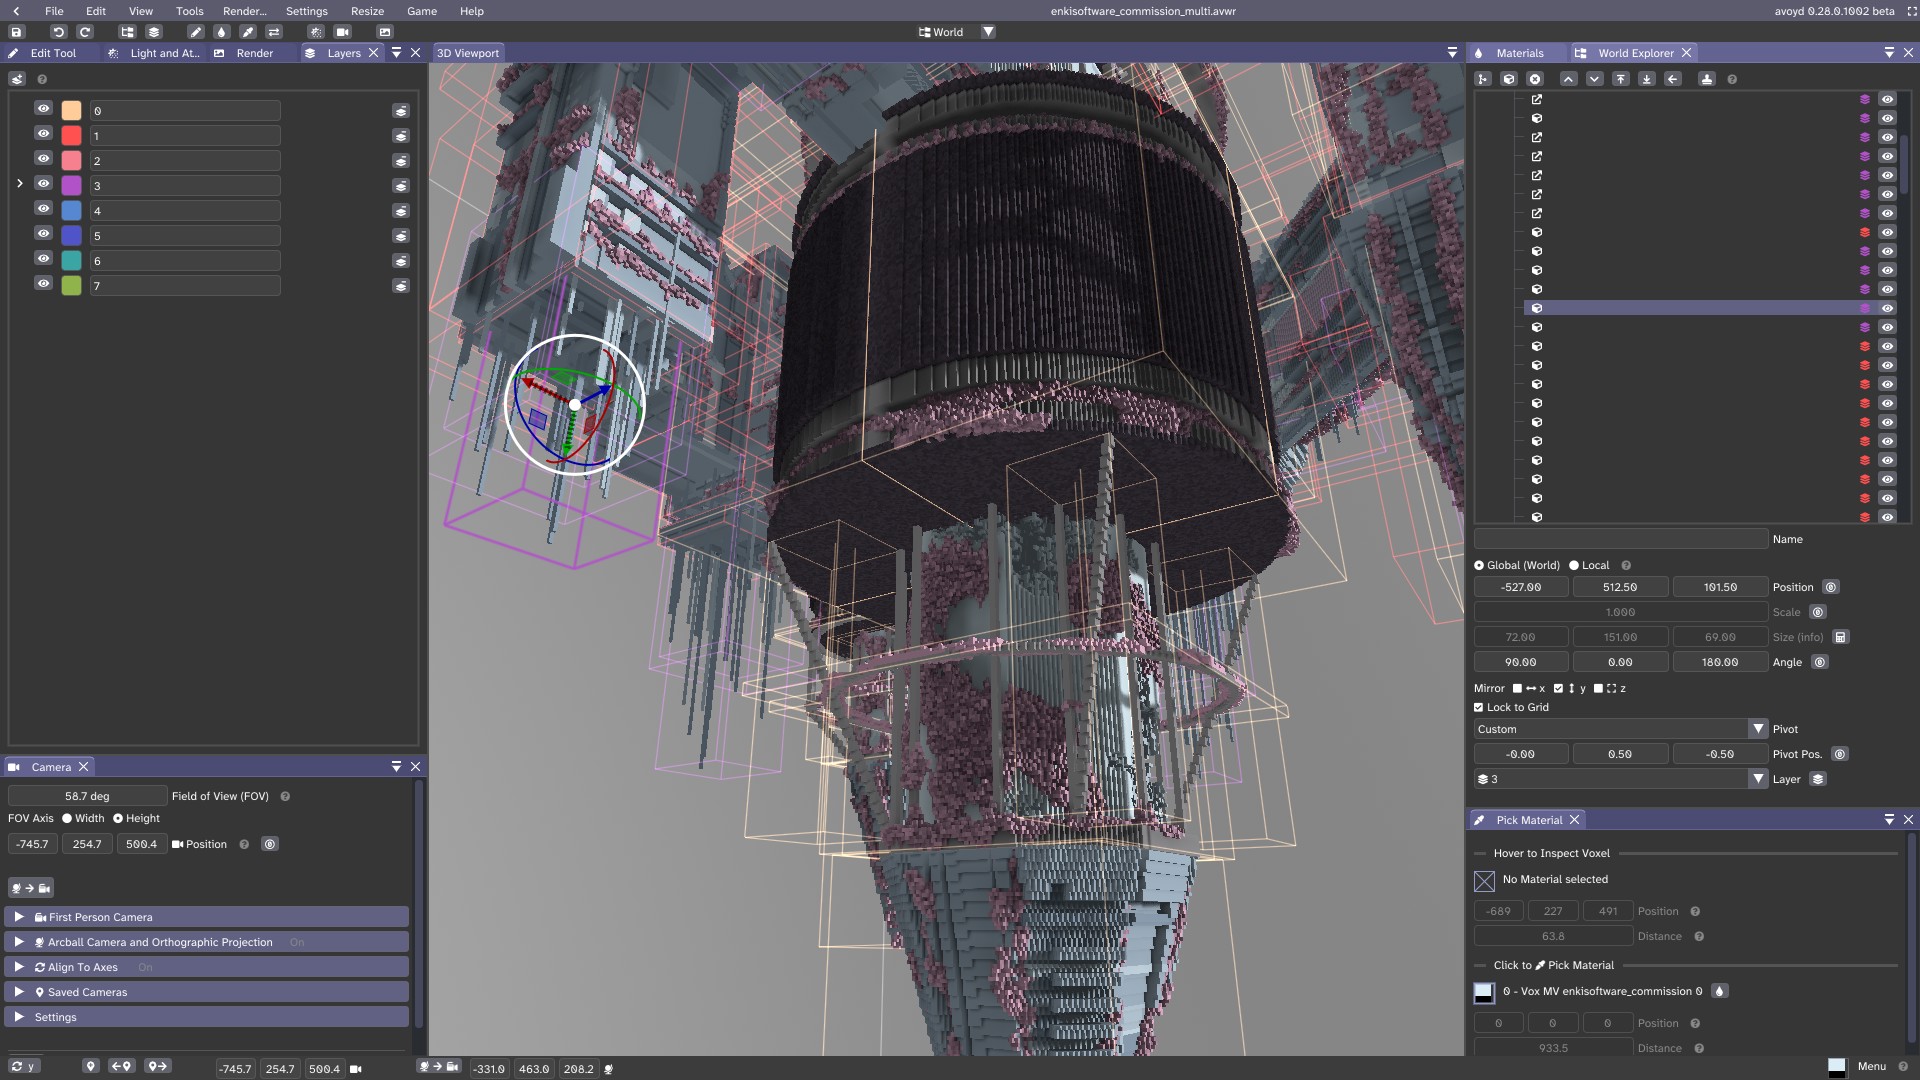
Task: Select the Local coordinates radio button
Action: (x=1574, y=565)
